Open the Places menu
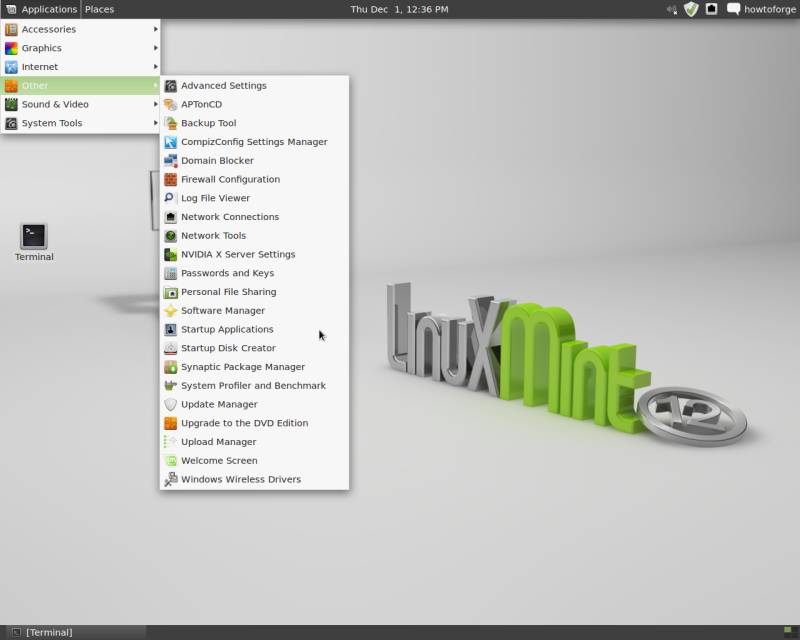This screenshot has width=800, height=640. (x=99, y=9)
